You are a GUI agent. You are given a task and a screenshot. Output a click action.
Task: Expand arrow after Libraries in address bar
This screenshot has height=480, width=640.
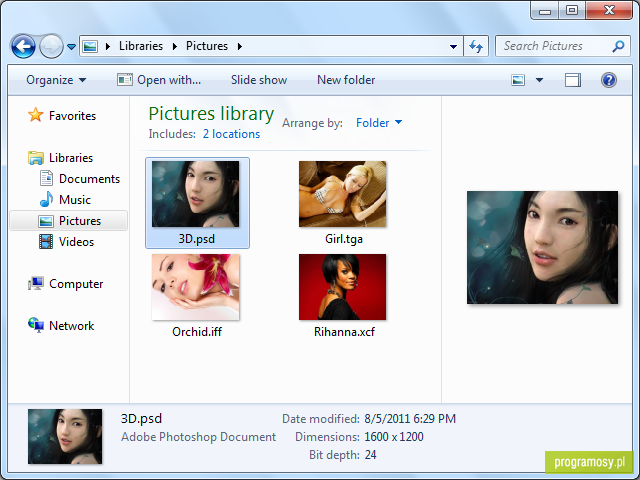point(175,47)
